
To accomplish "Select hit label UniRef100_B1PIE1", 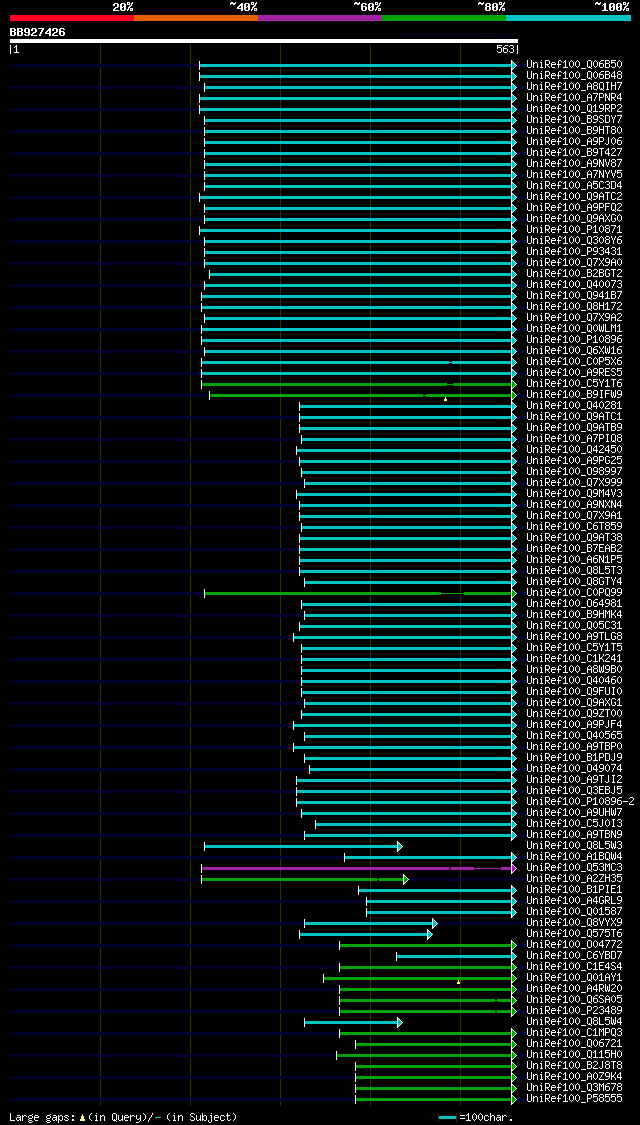I will click(574, 891).
